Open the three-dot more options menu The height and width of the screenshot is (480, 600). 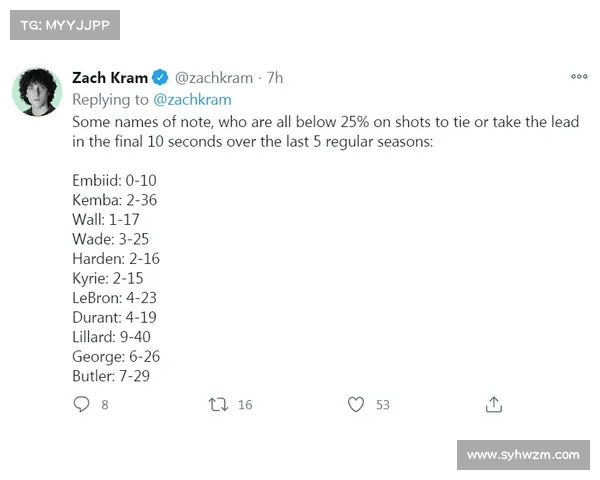[579, 77]
